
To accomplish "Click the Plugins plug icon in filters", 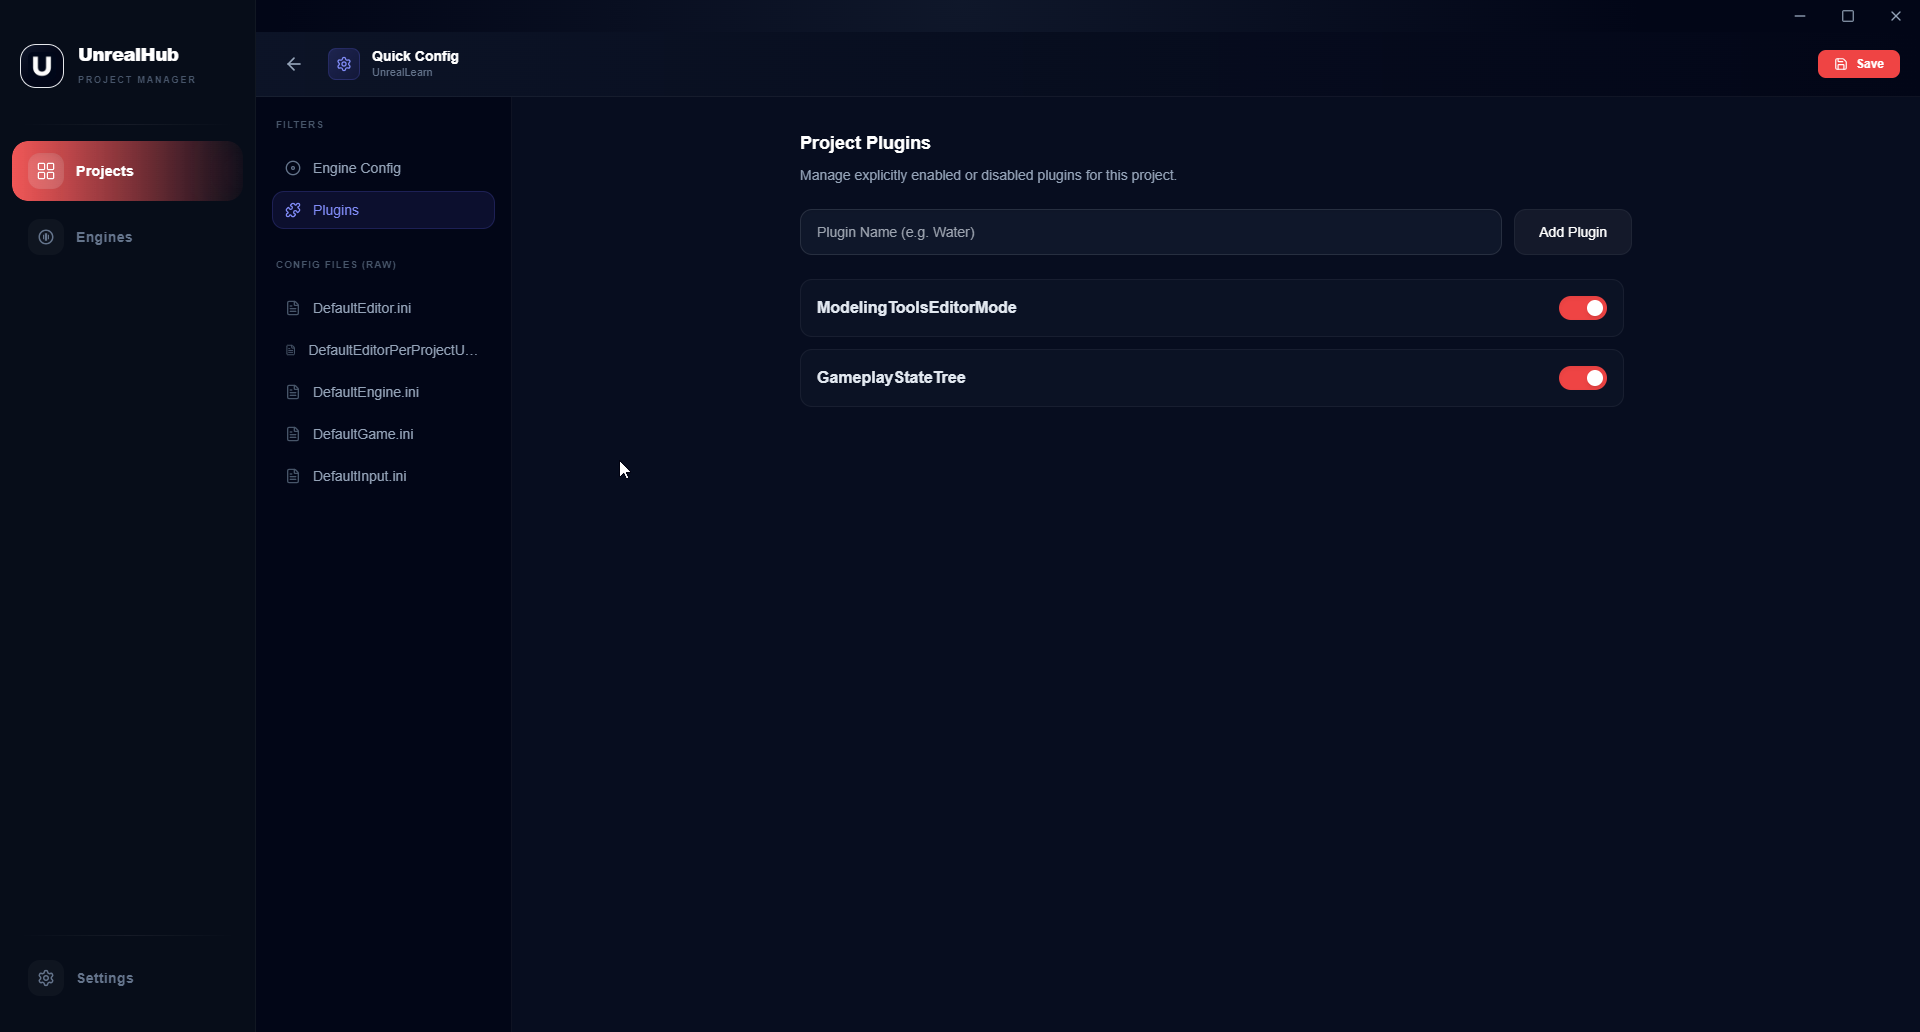I will tap(292, 210).
